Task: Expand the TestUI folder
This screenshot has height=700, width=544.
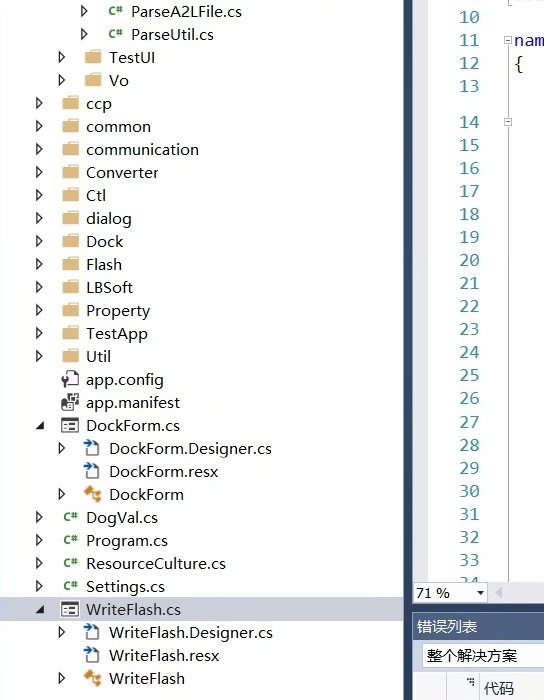Action: point(62,57)
